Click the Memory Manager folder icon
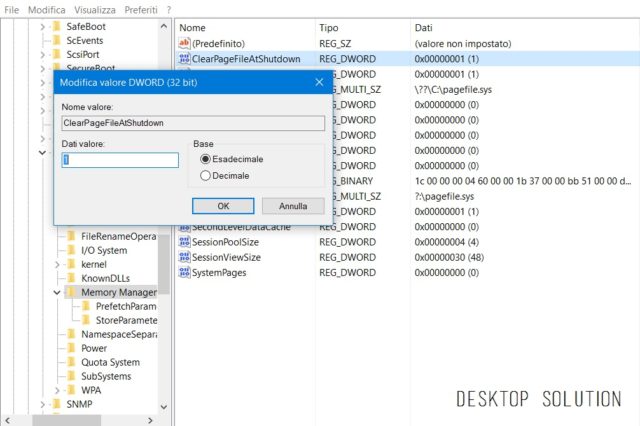This screenshot has height=426, width=640. [71, 292]
